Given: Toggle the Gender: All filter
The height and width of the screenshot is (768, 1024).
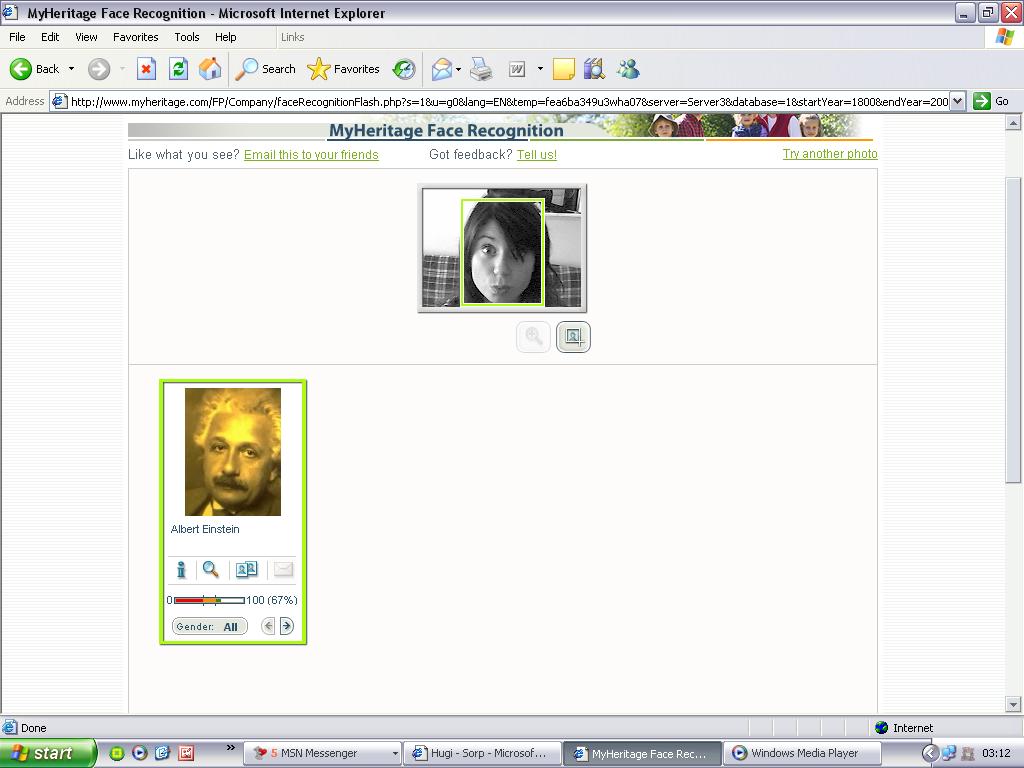Looking at the screenshot, I should pyautogui.click(x=210, y=626).
